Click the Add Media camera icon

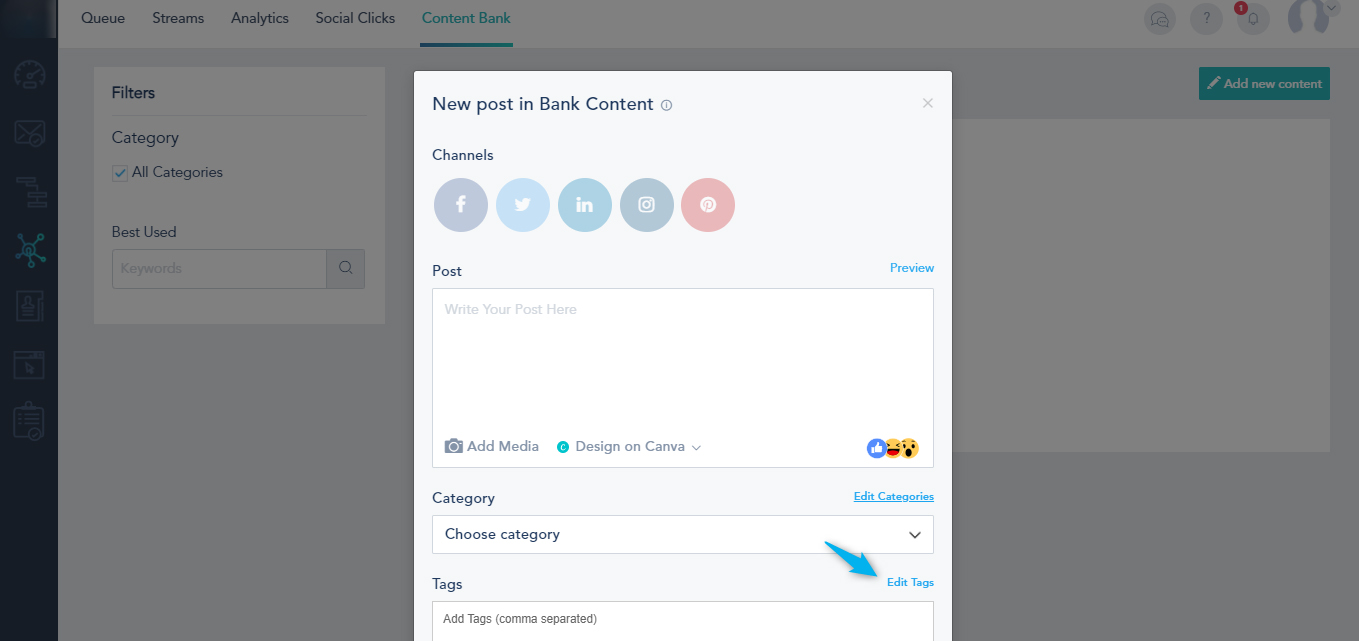[x=454, y=447]
